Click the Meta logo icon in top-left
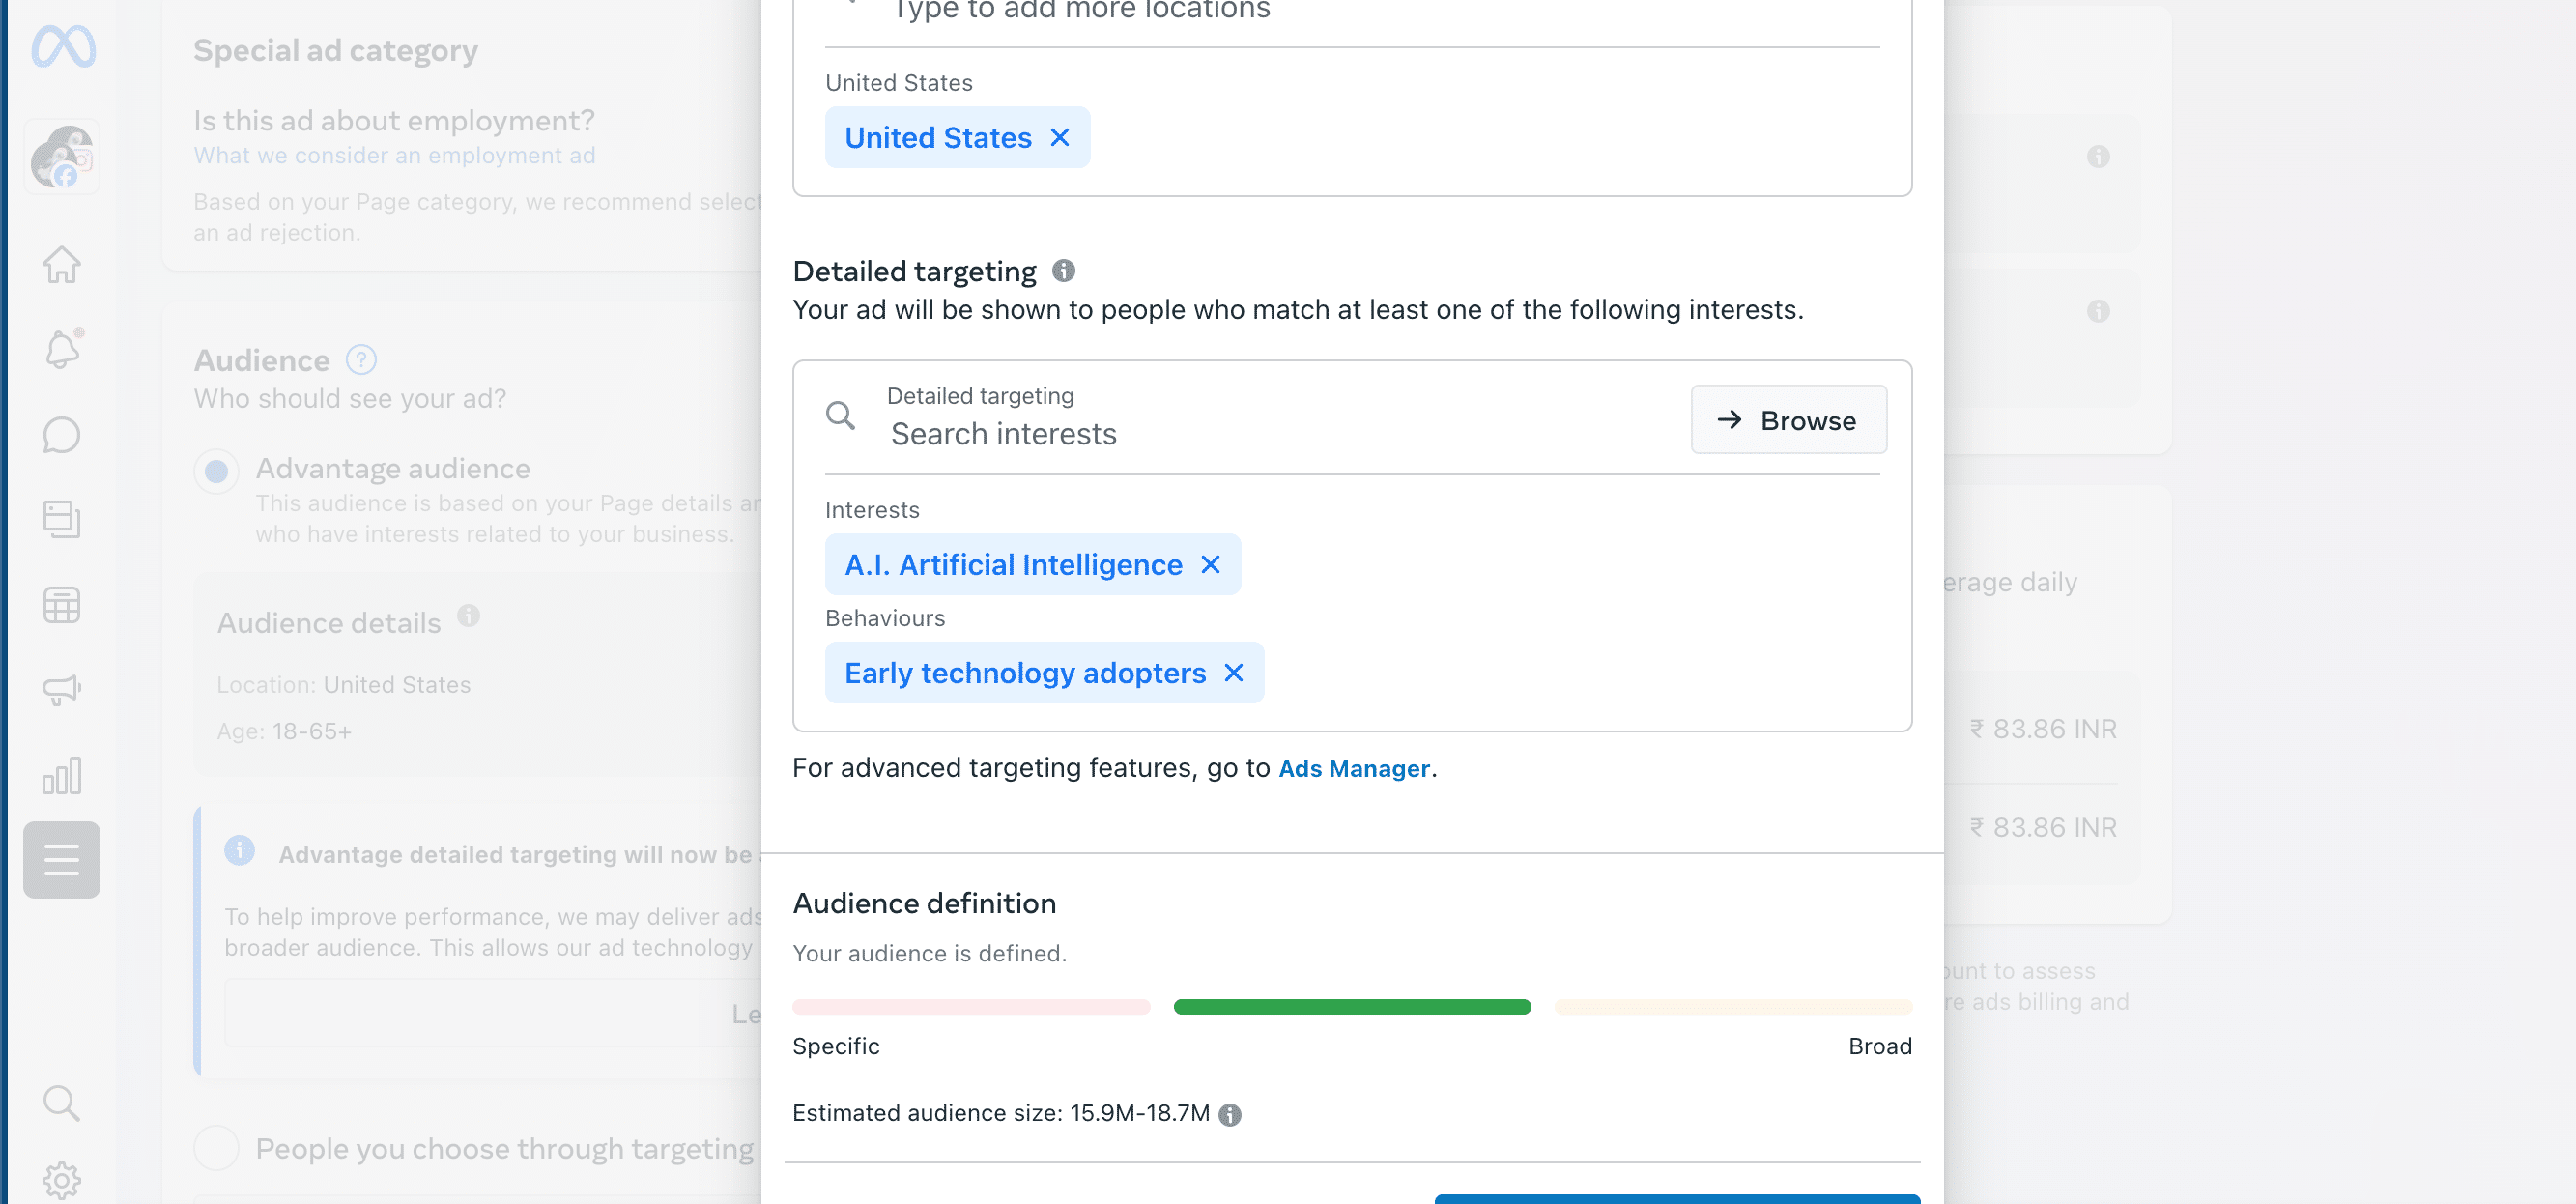2576x1204 pixels. click(61, 46)
